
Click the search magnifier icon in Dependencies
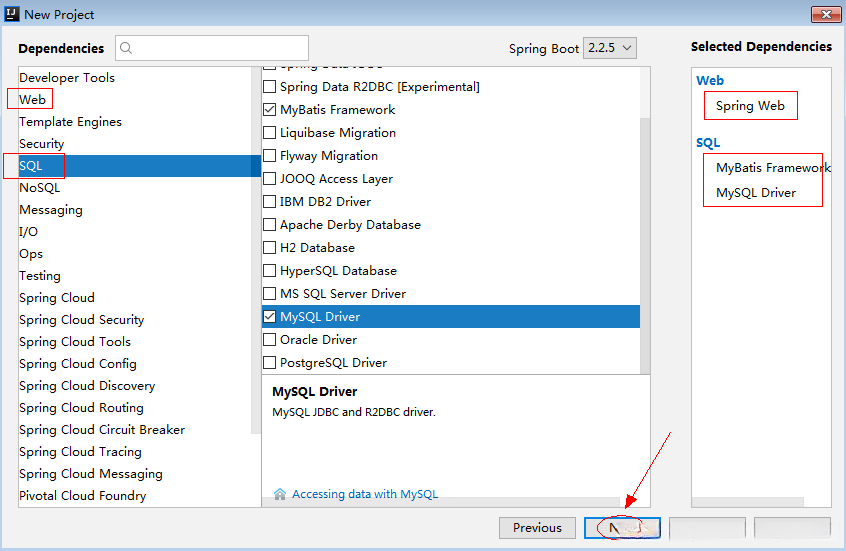pos(127,48)
